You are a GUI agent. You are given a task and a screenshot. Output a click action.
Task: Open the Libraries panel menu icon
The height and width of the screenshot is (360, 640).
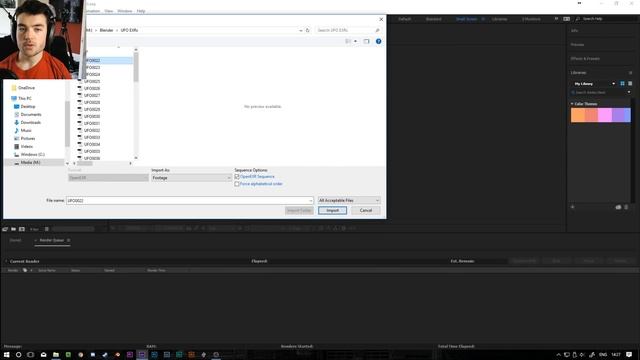click(x=630, y=73)
